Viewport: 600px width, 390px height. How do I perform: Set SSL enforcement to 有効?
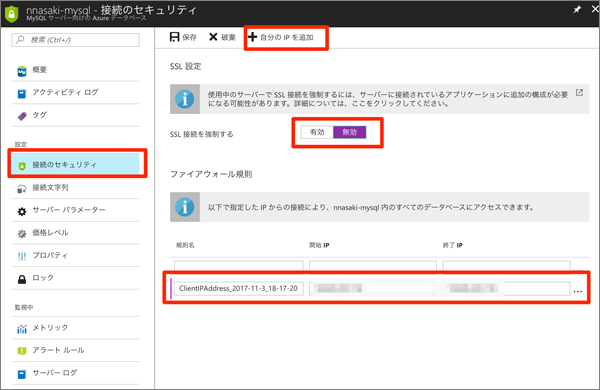(317, 132)
